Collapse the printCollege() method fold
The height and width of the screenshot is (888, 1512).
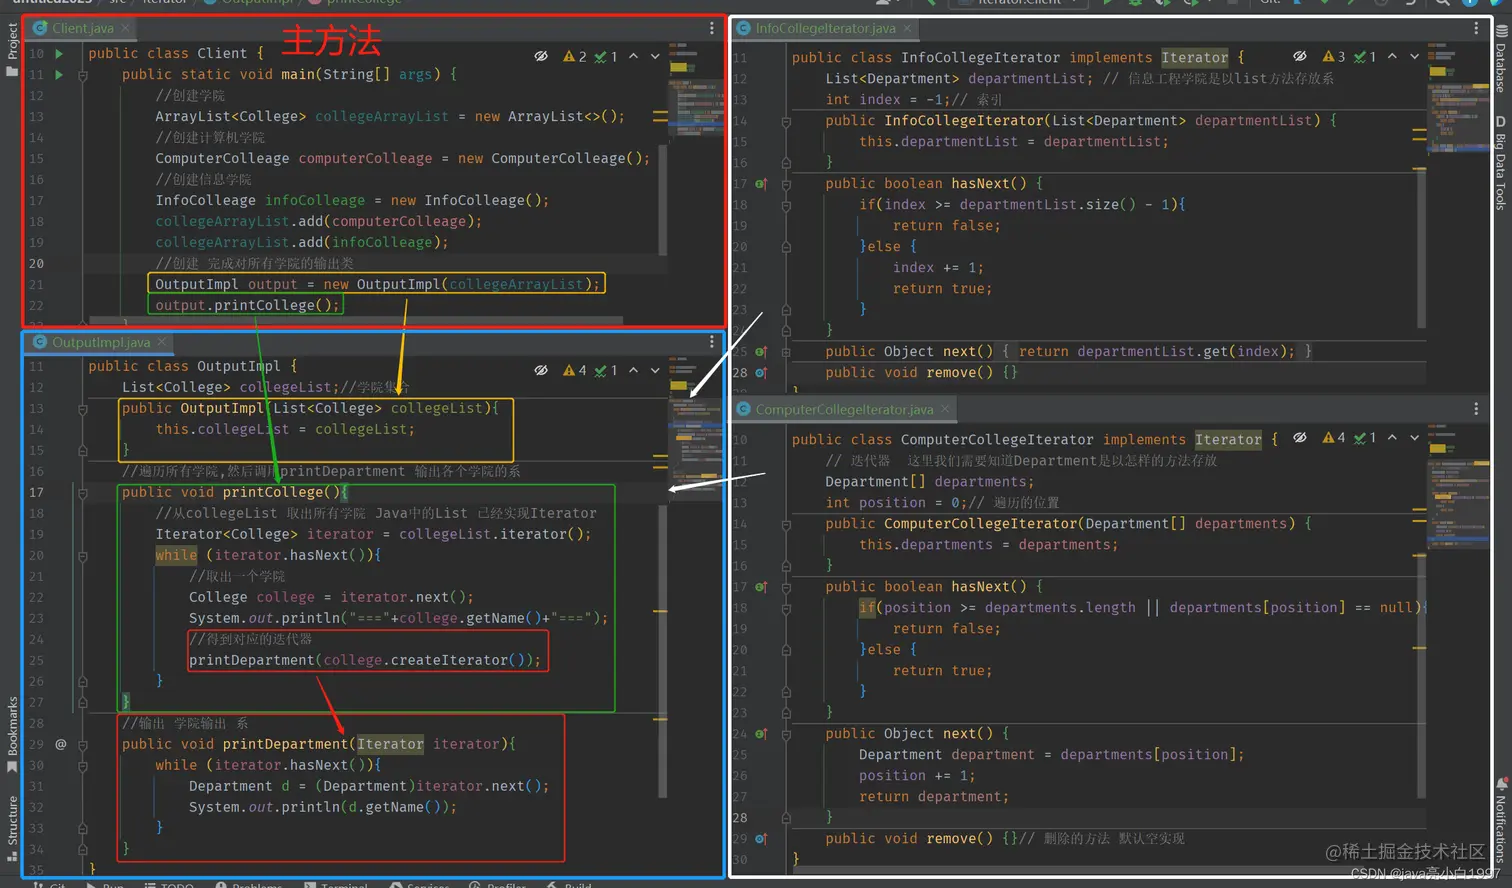coord(83,493)
